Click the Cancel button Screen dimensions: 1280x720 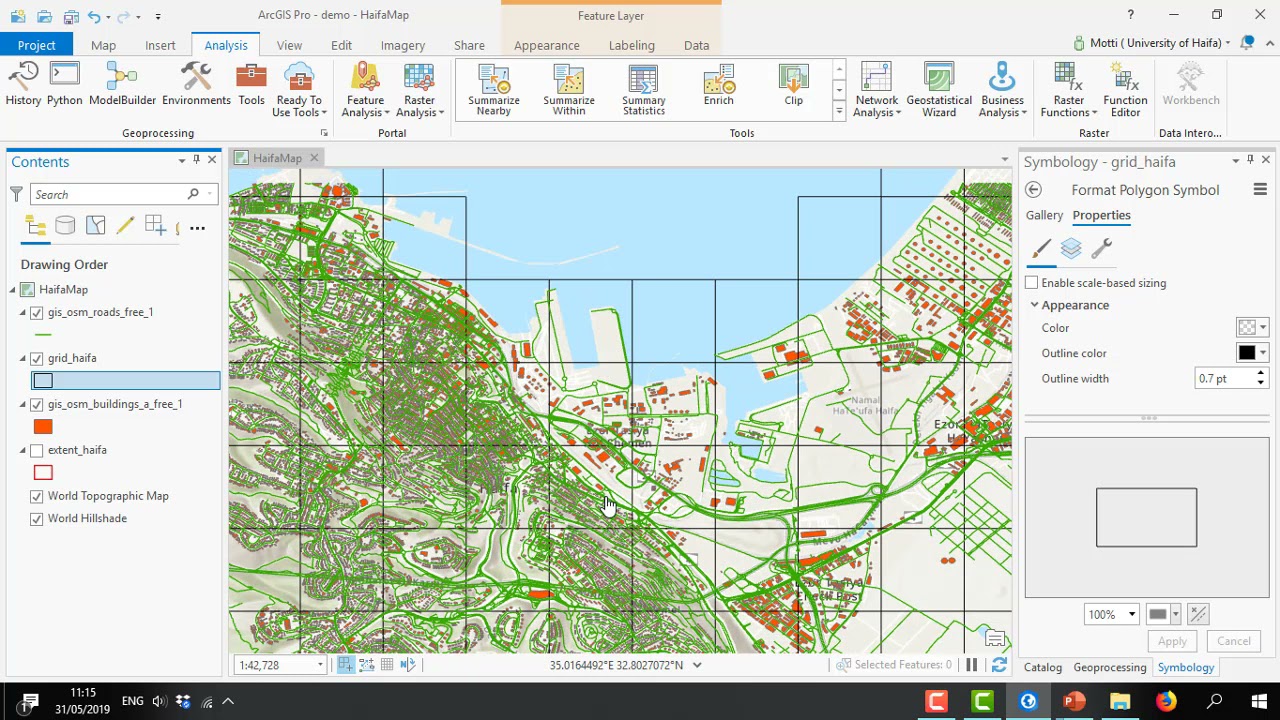tap(1233, 642)
